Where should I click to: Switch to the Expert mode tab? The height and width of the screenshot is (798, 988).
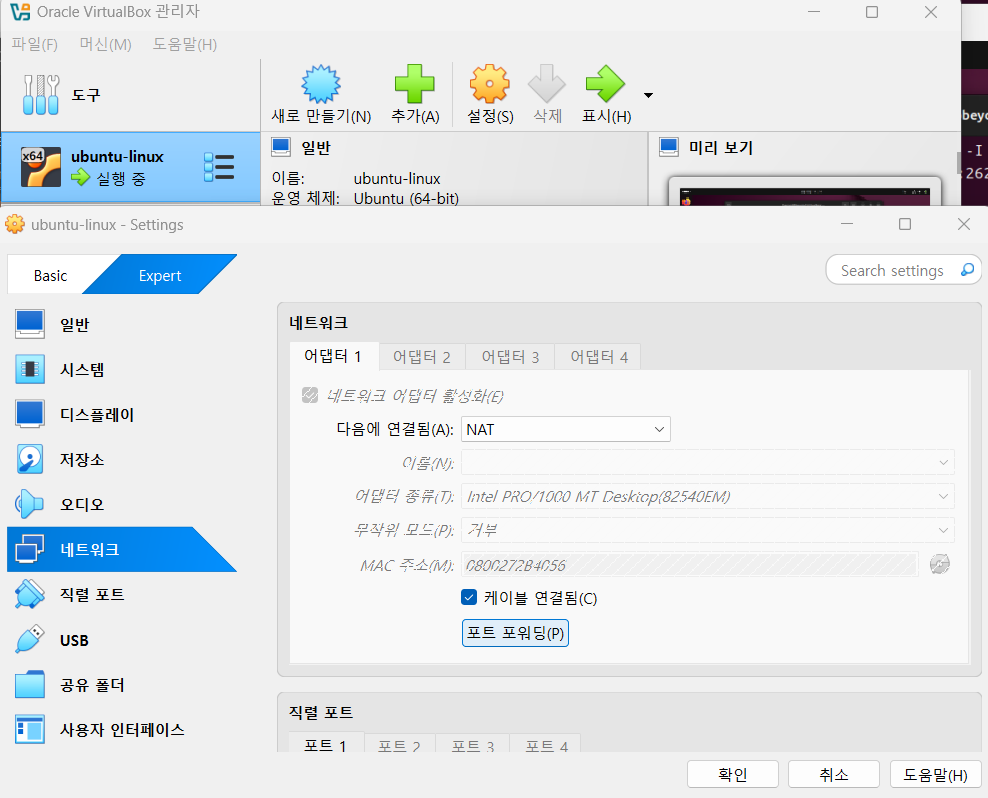pos(160,275)
